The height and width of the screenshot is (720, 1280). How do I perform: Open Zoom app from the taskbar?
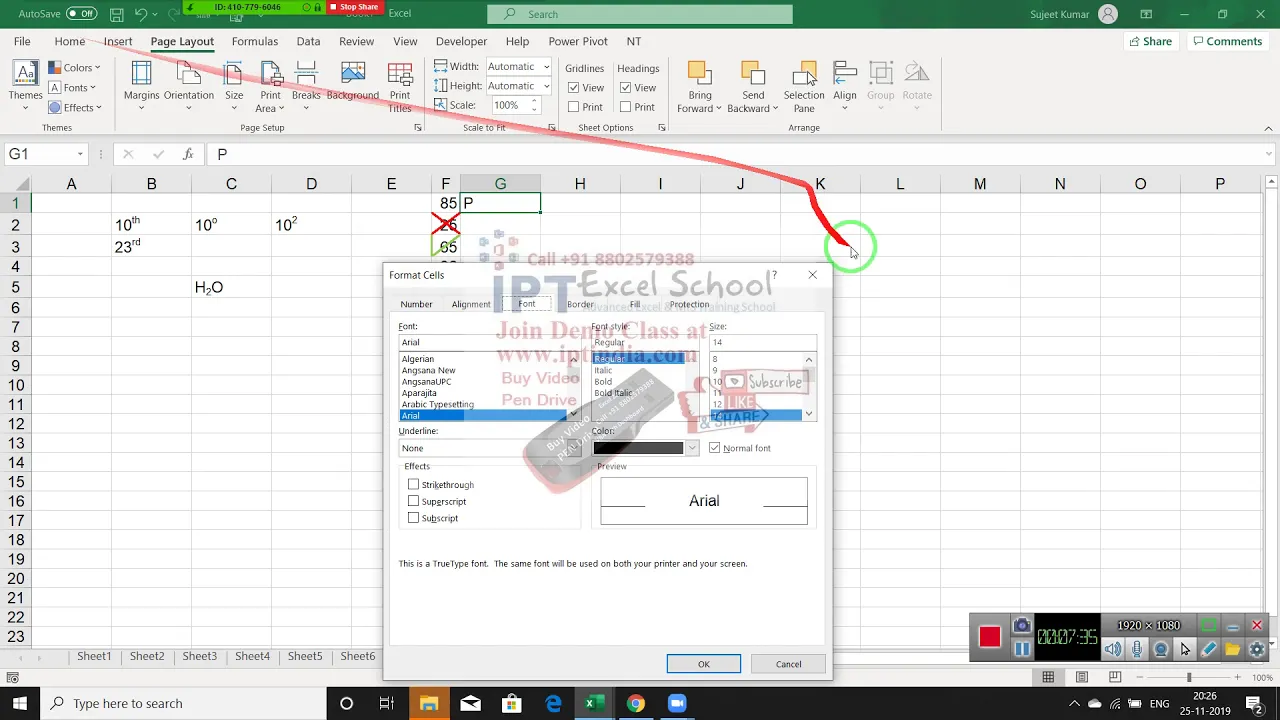[677, 703]
